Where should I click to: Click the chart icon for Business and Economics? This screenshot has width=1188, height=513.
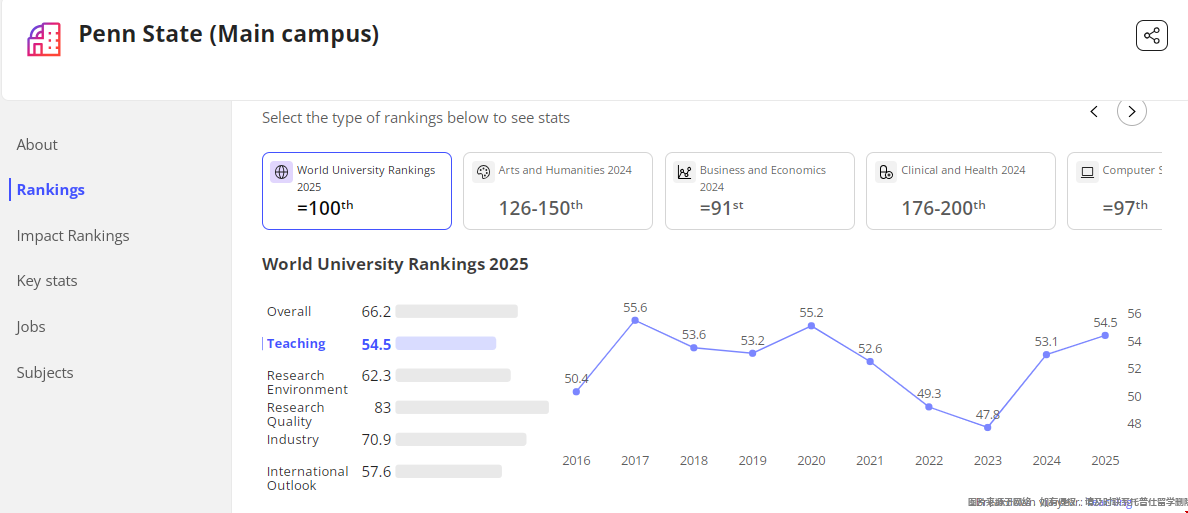pos(684,172)
